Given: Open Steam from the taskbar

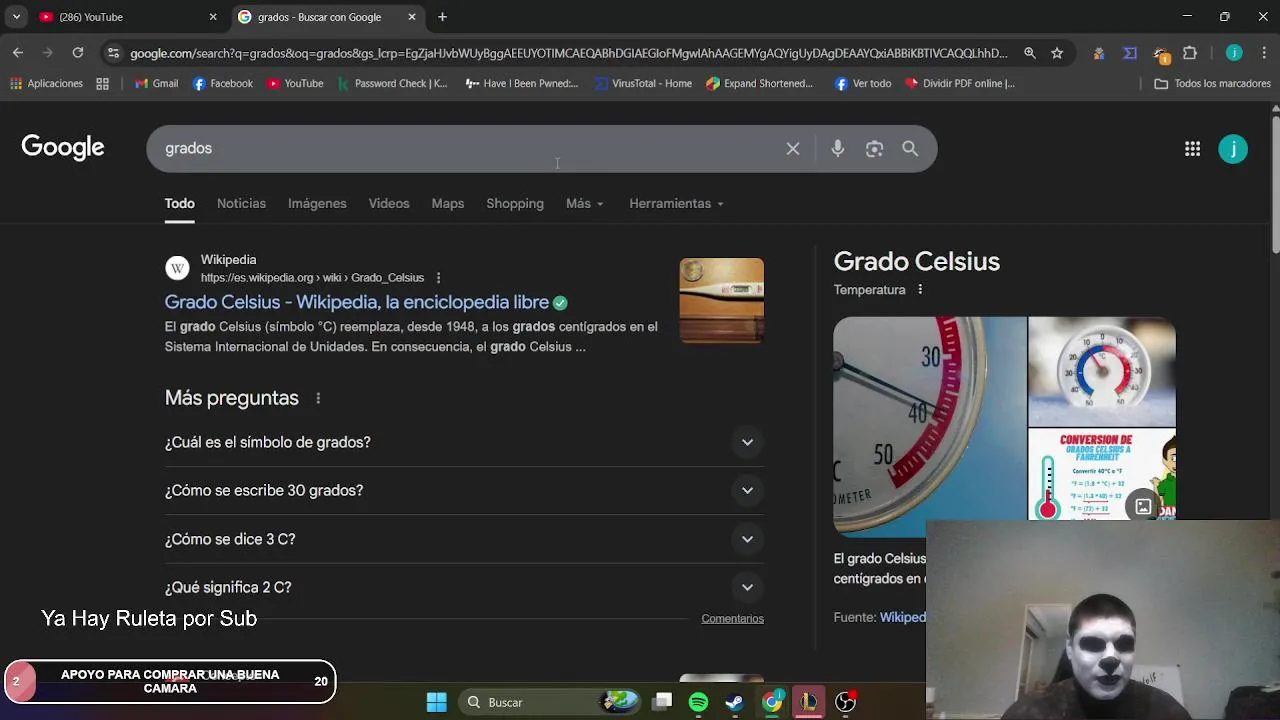Looking at the screenshot, I should 734,702.
